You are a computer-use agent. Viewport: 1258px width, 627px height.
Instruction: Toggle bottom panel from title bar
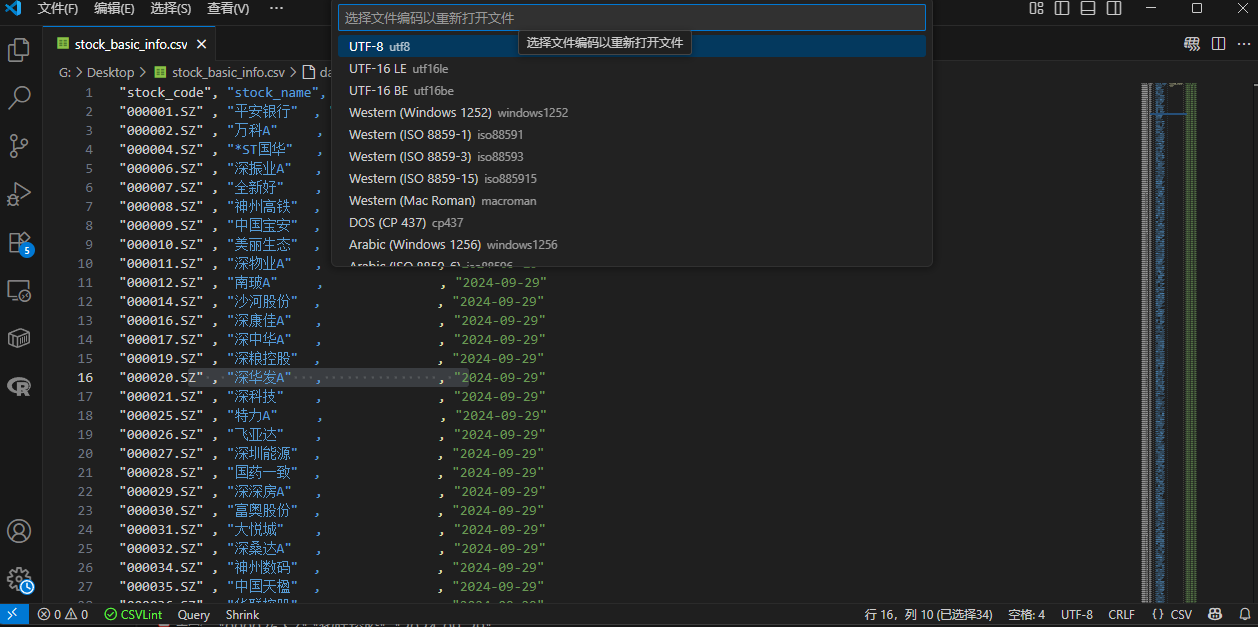tap(1088, 8)
